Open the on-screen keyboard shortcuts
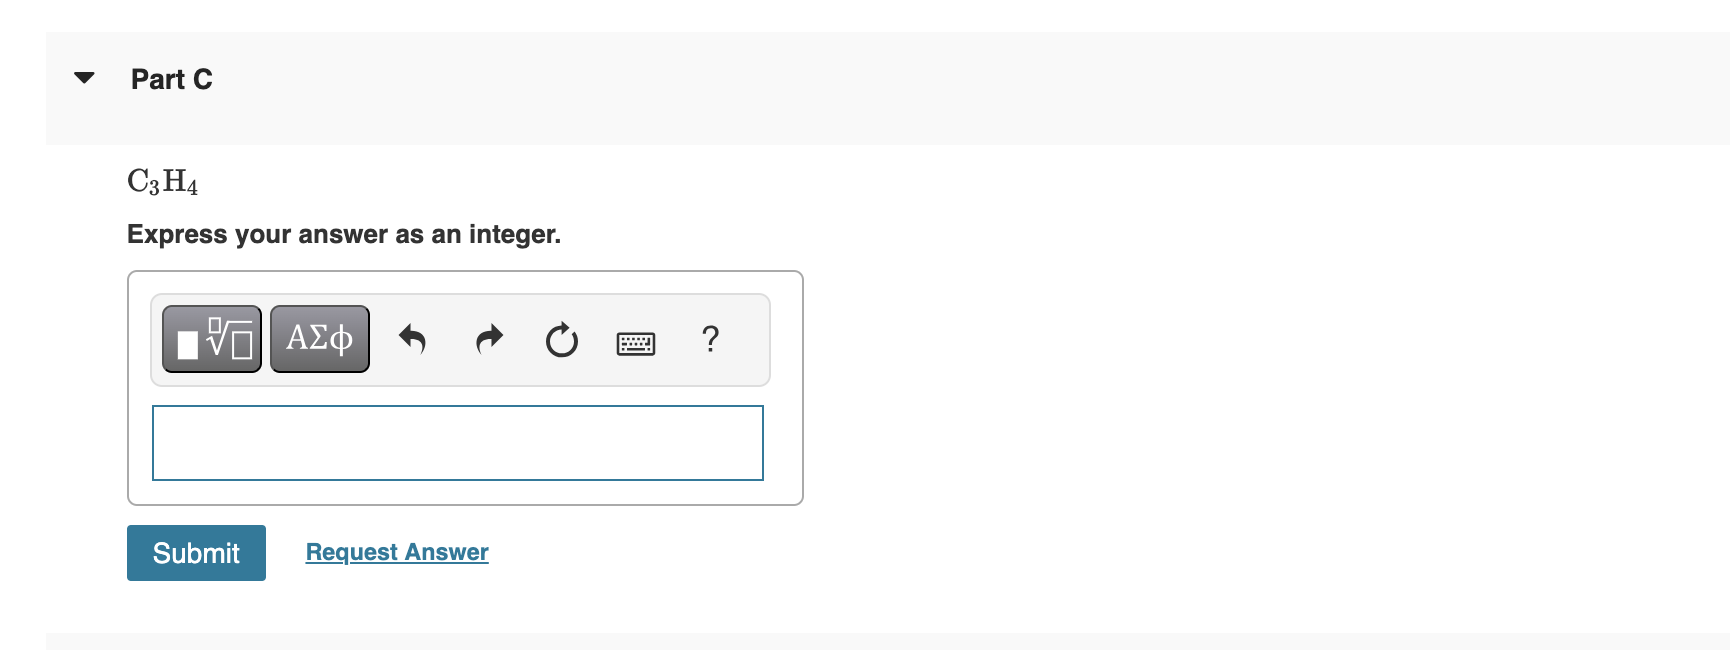 pos(635,342)
